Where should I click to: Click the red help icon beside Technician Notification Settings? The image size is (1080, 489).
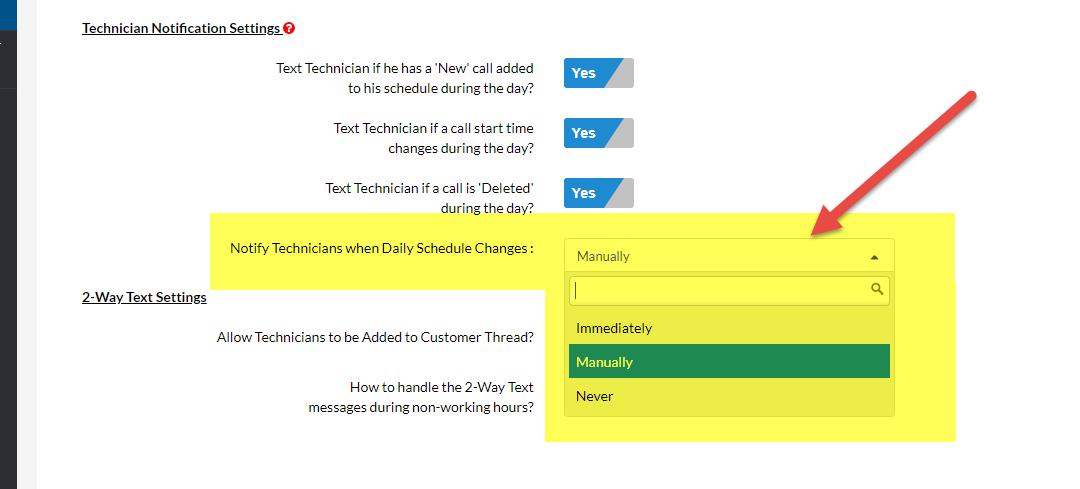point(290,29)
